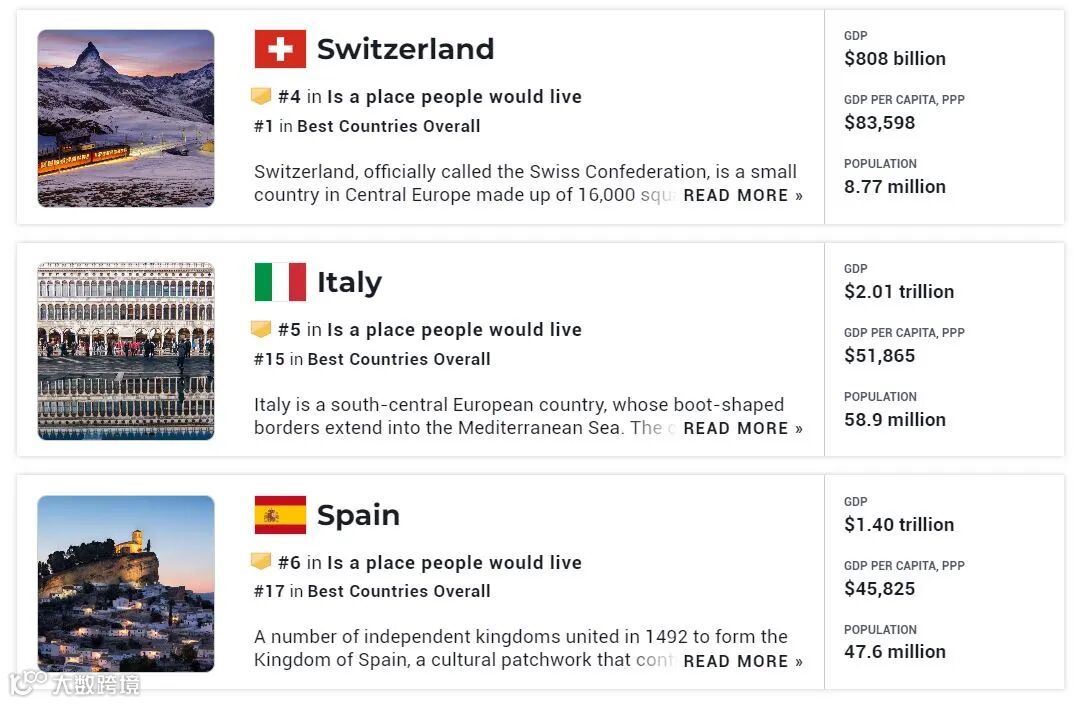Click the Spain flag icon

coord(280,515)
